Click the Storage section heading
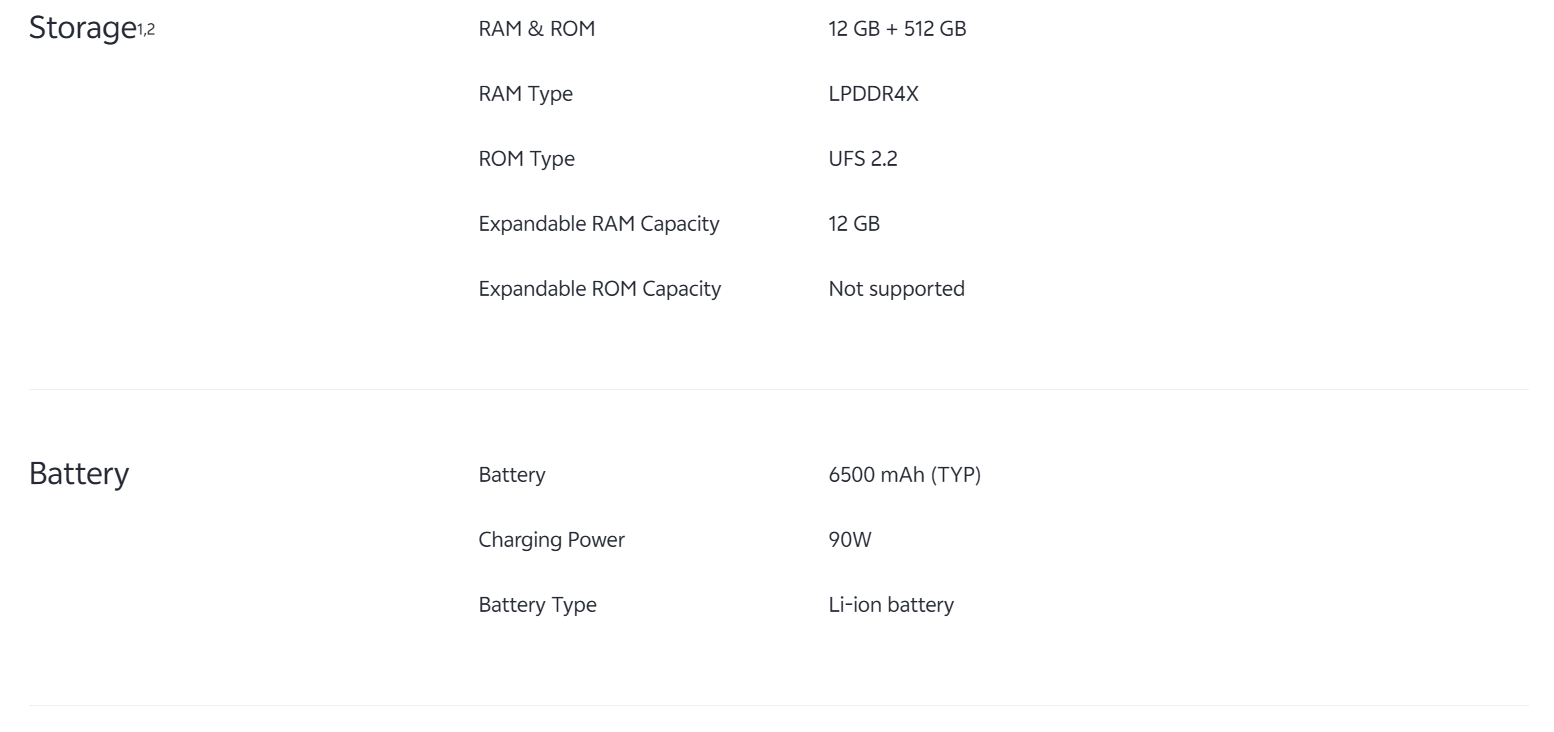Image resolution: width=1554 pixels, height=732 pixels. 82,28
